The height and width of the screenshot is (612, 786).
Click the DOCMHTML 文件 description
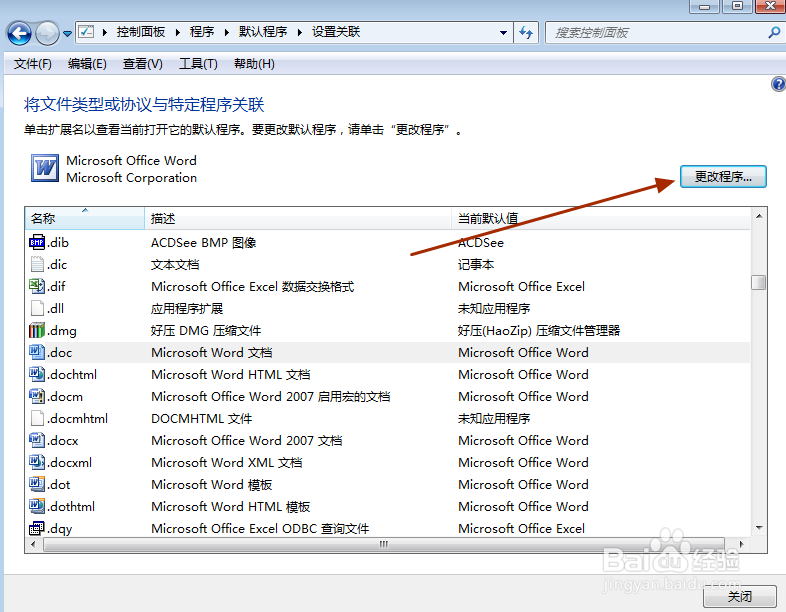pyautogui.click(x=202, y=419)
